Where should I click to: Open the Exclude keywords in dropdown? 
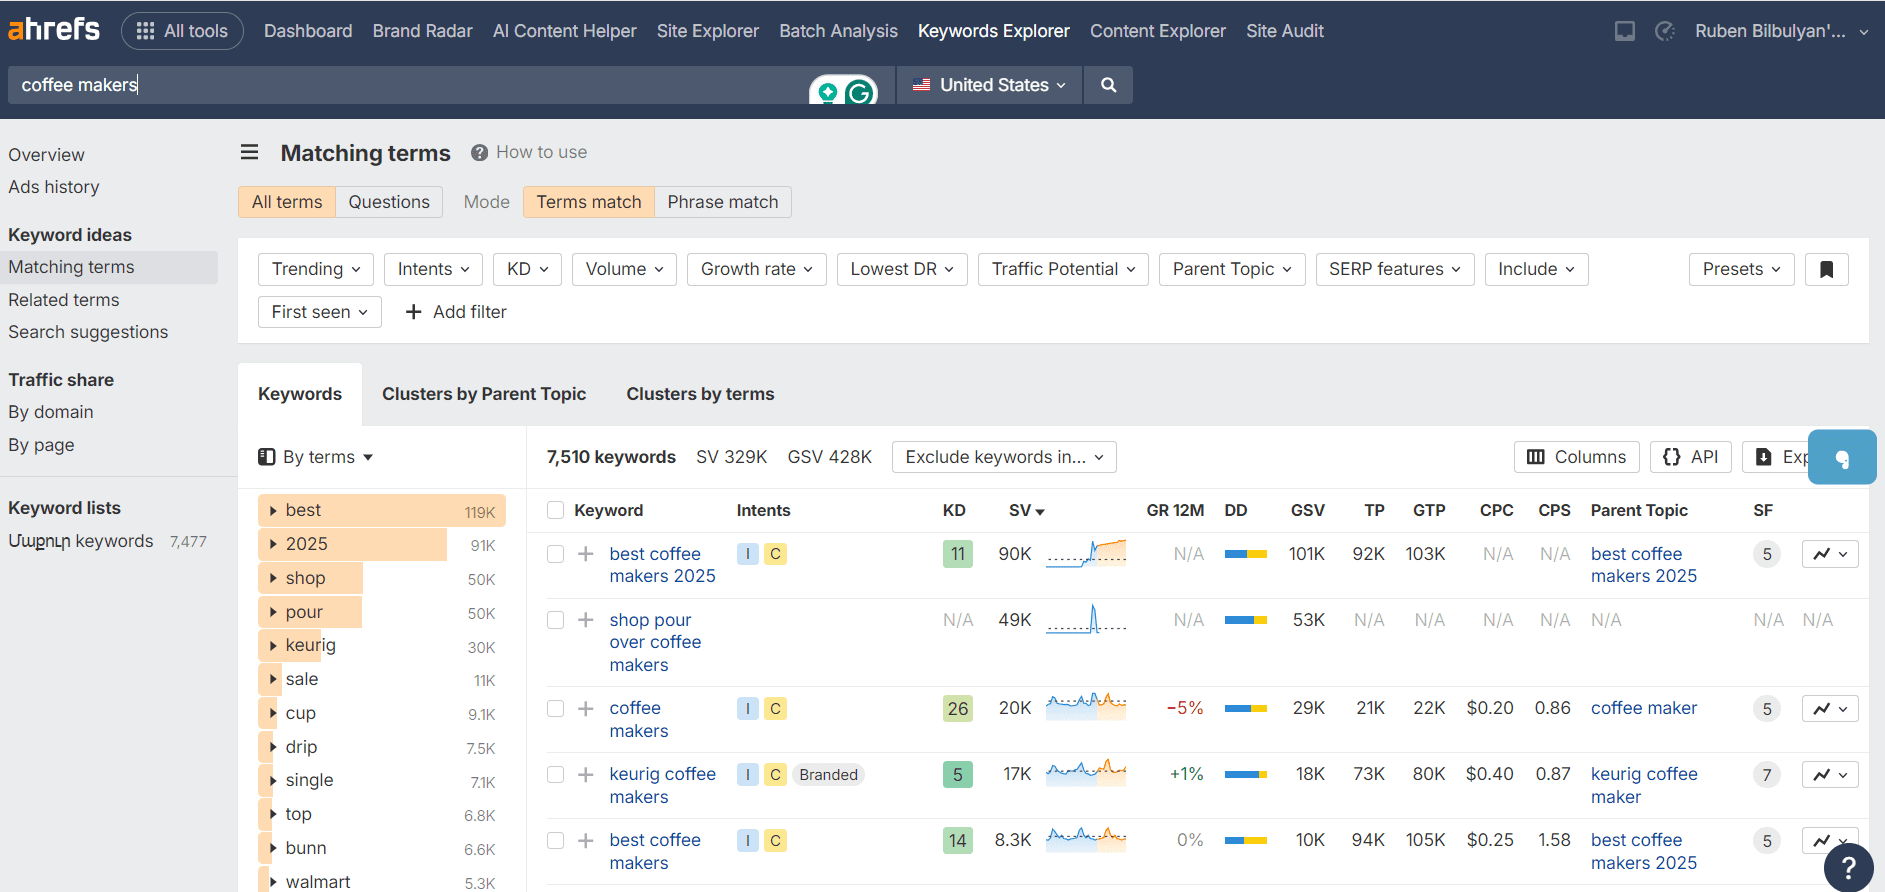coord(1004,457)
